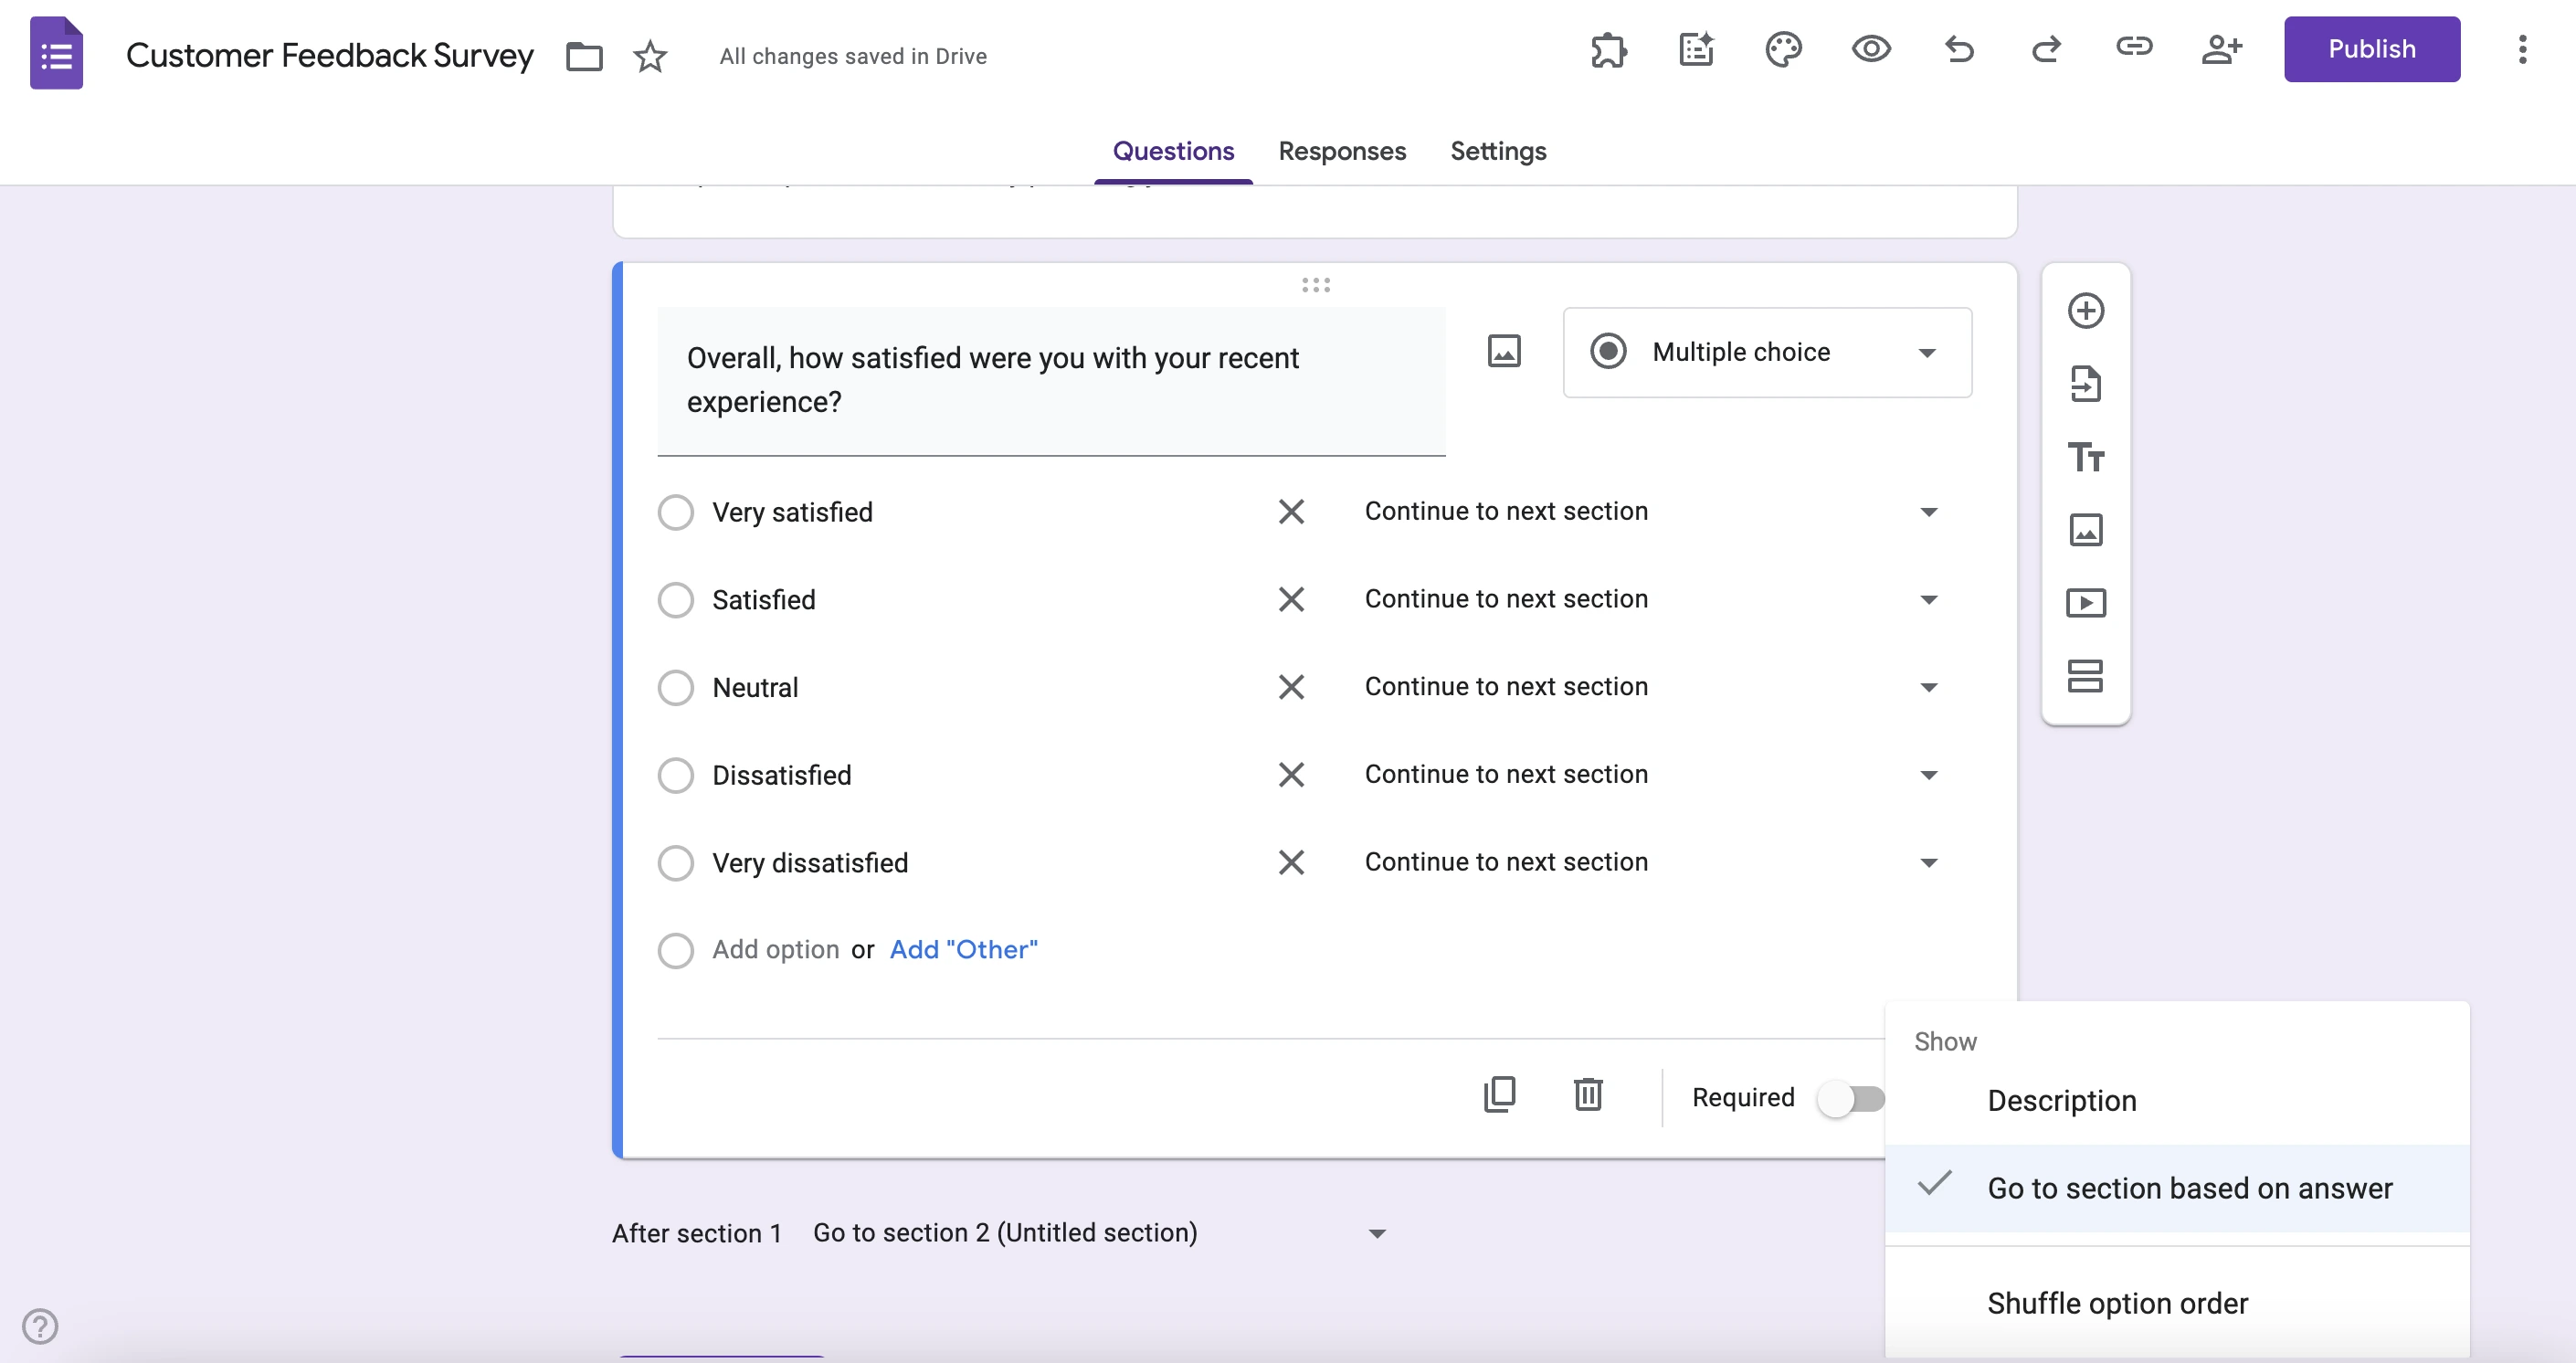Duplicate the satisfaction question
The height and width of the screenshot is (1363, 2576).
[1499, 1094]
